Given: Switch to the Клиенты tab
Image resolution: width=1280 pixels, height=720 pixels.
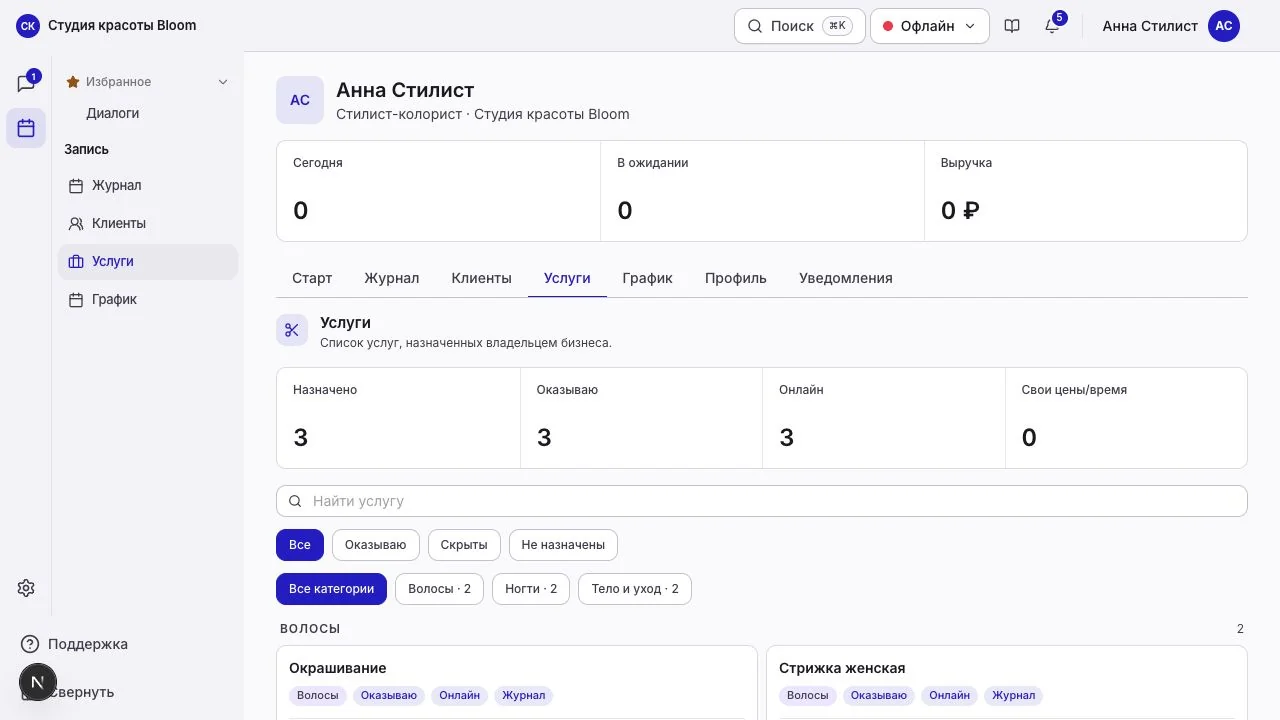Looking at the screenshot, I should [x=482, y=278].
